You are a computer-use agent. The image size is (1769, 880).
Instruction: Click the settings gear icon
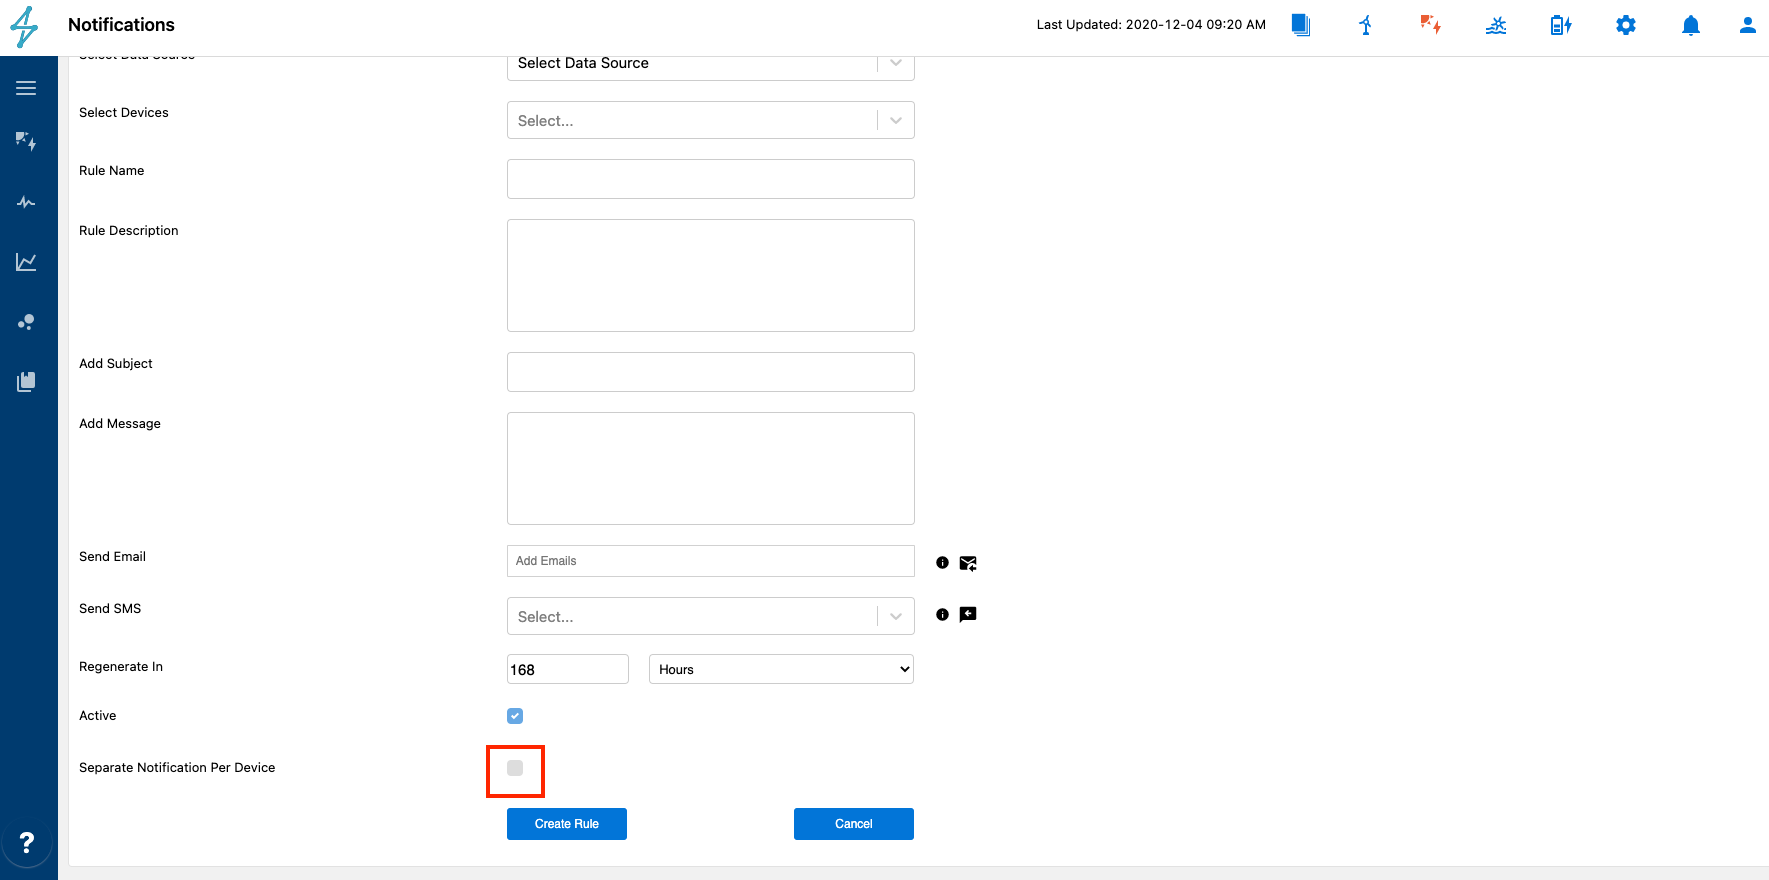click(x=1626, y=25)
